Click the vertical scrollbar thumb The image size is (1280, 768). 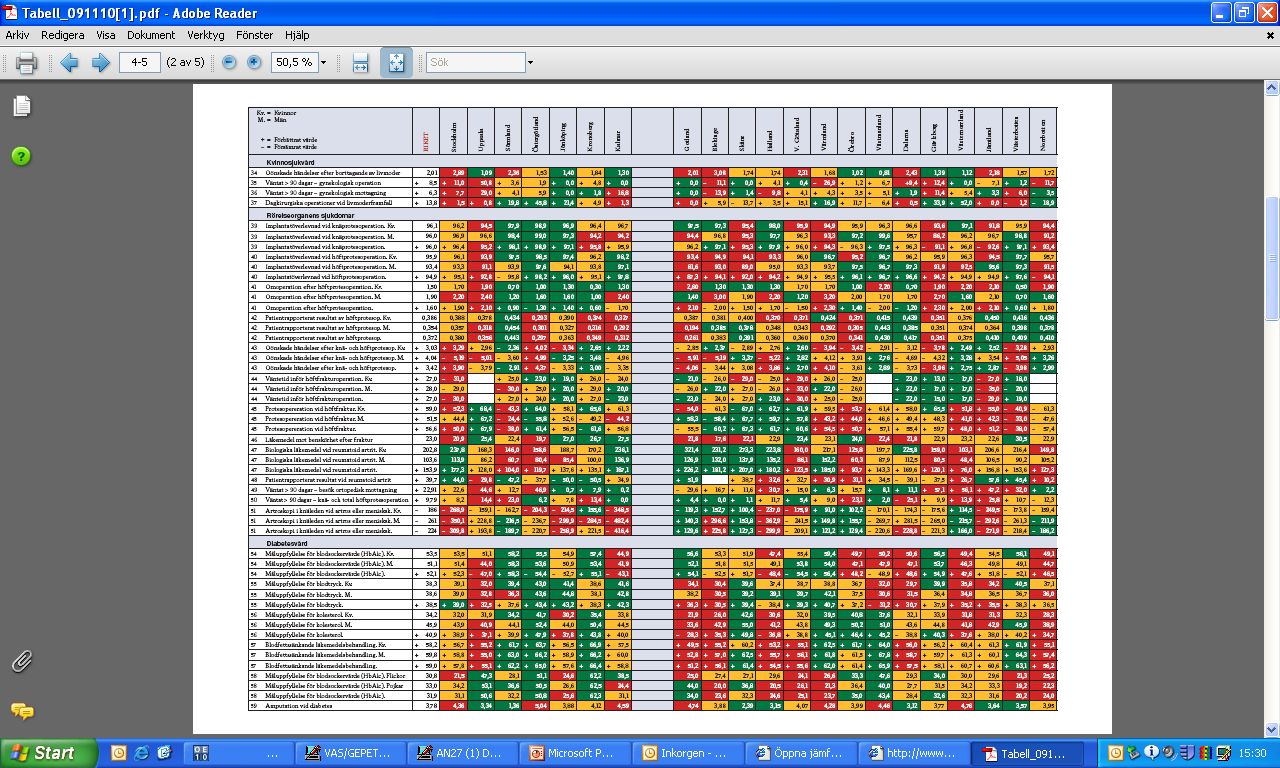pos(1271,259)
